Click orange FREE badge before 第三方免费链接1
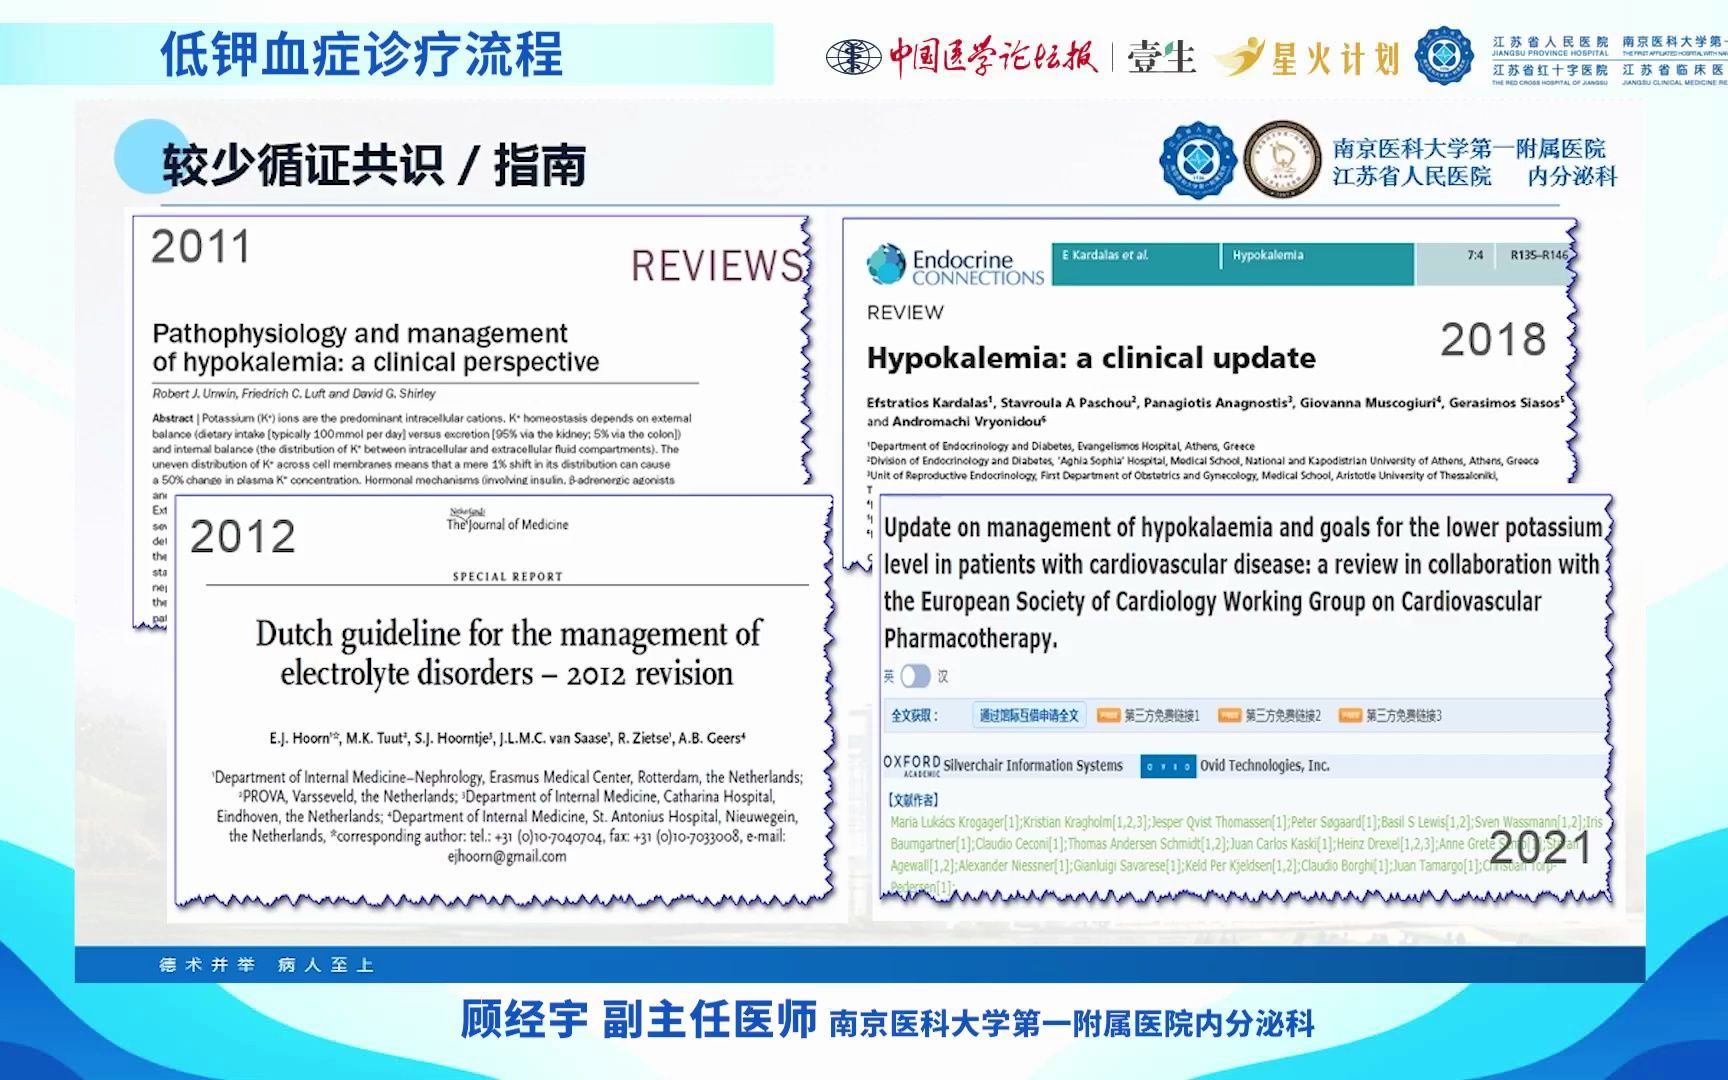Image resolution: width=1728 pixels, height=1080 pixels. click(1108, 715)
